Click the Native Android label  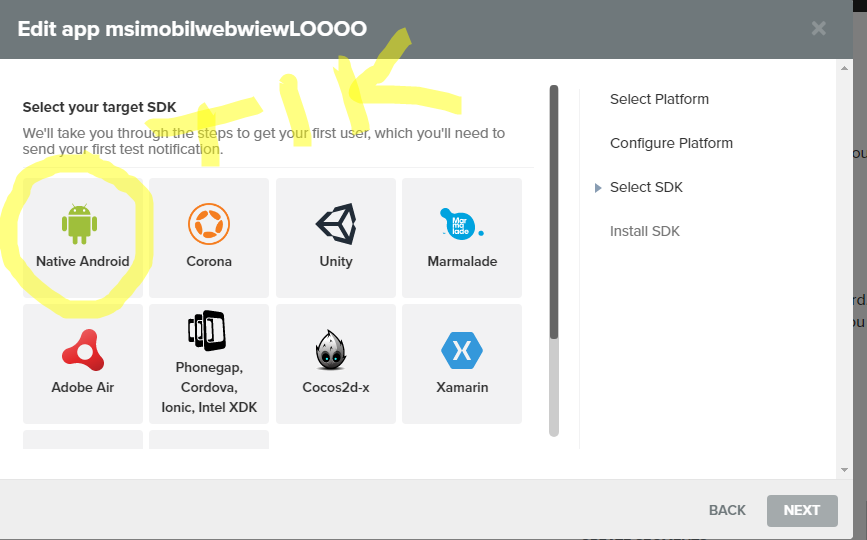pos(82,261)
